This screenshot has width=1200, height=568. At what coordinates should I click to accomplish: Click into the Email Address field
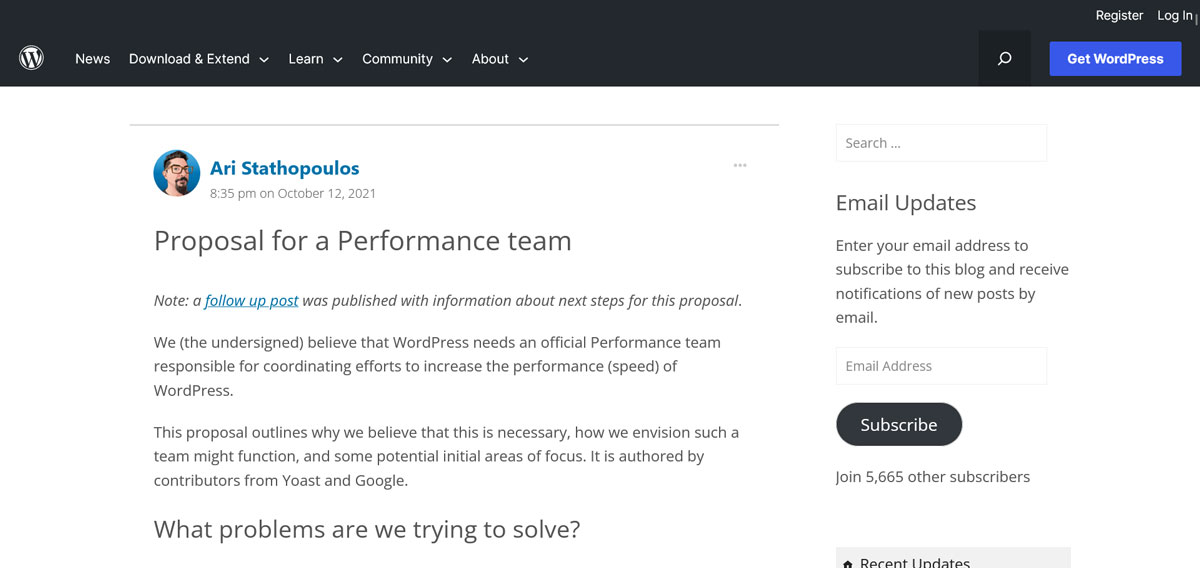940,366
